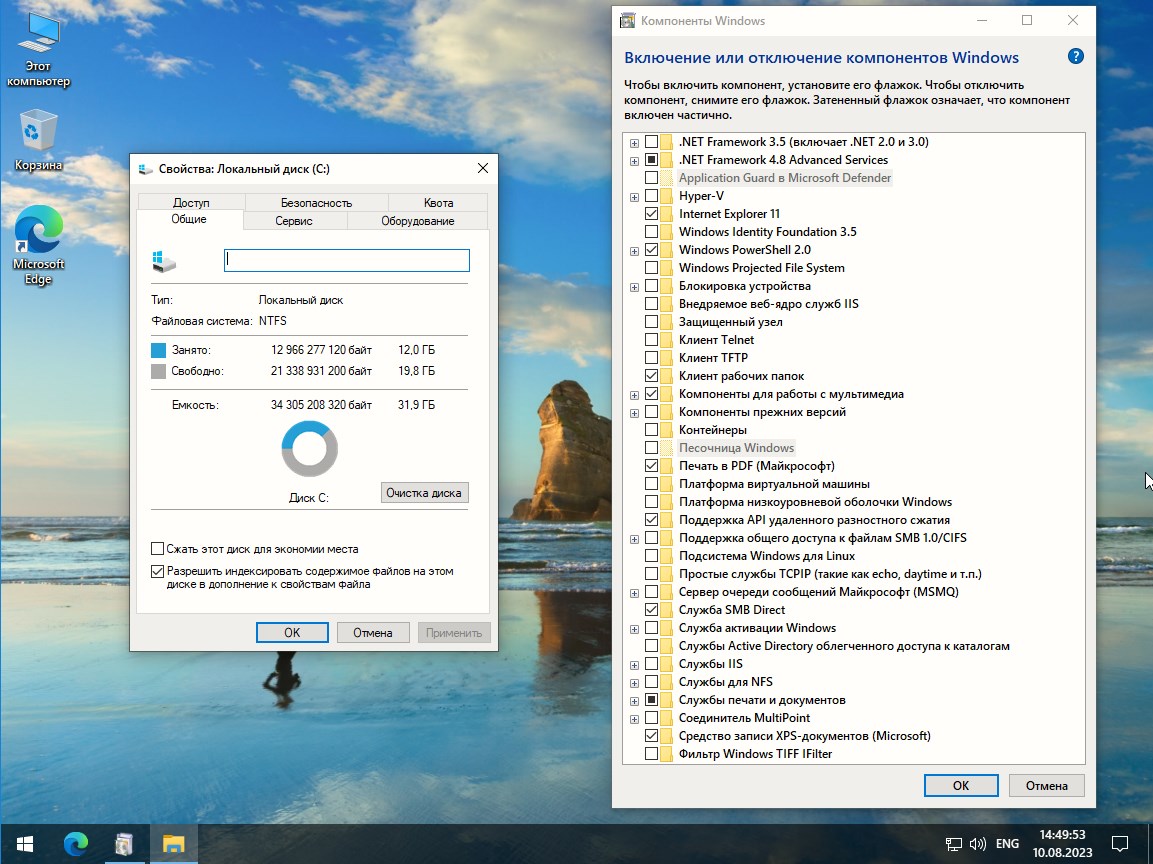Launch Microsoft Edge from desktop shortcut
Image resolution: width=1153 pixels, height=864 pixels.
tap(38, 233)
